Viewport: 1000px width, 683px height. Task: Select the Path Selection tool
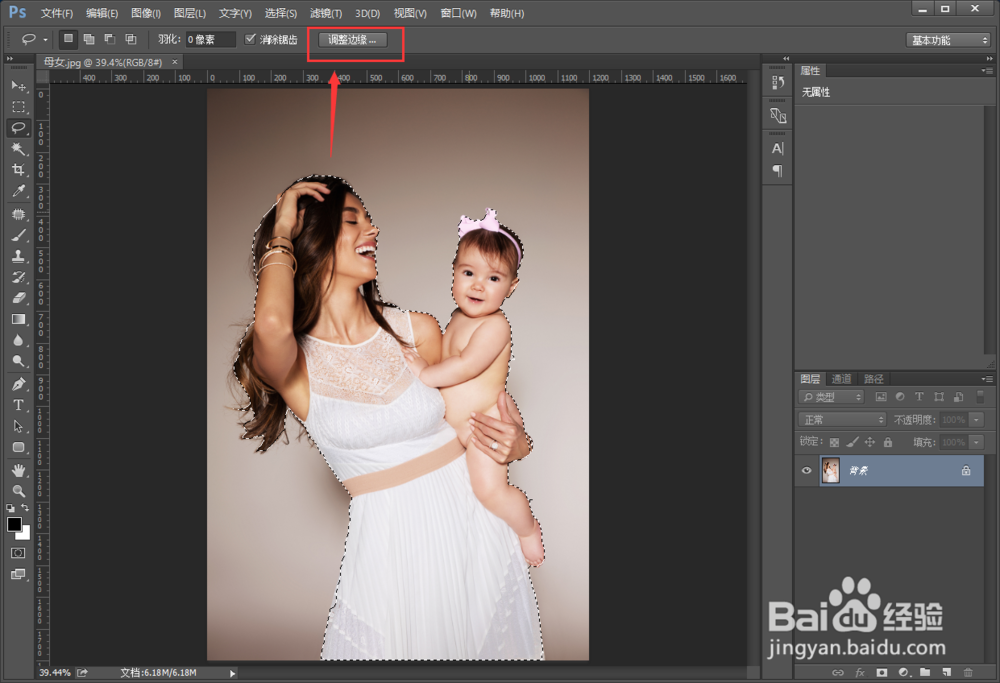point(18,426)
